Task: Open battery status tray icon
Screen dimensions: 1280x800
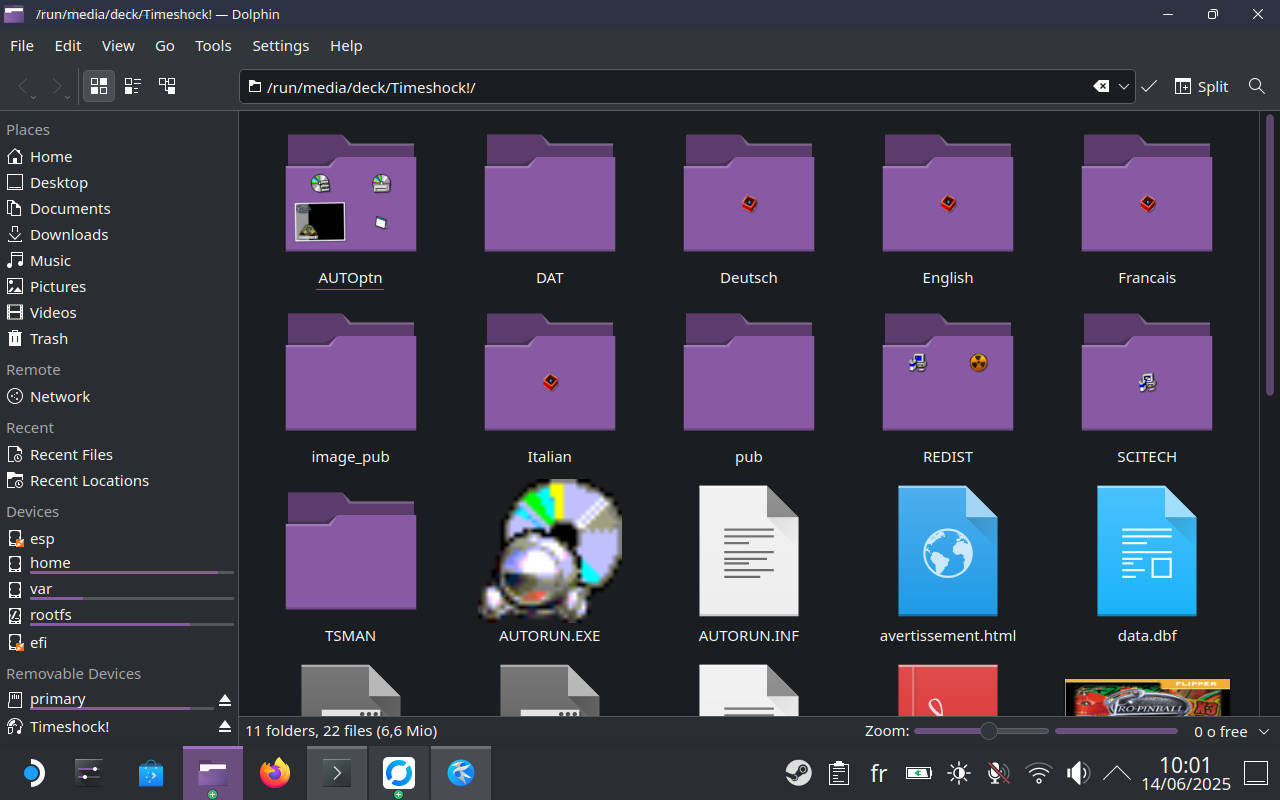Action: (918, 773)
